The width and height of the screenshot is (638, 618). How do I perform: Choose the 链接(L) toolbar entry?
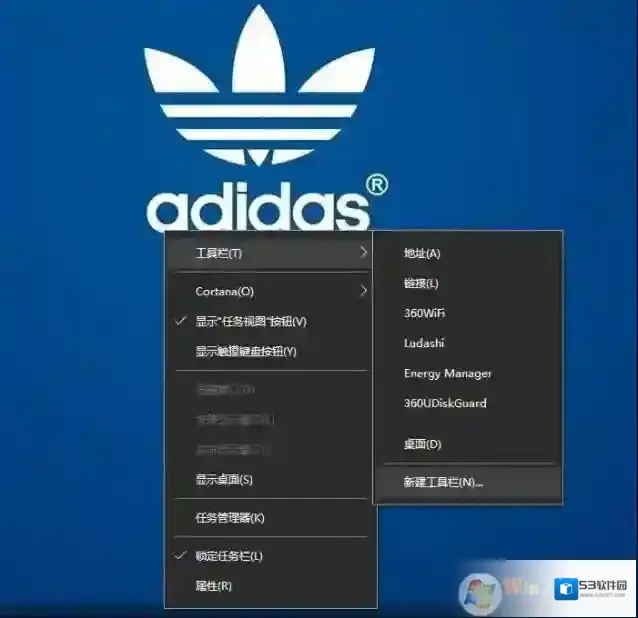click(421, 284)
